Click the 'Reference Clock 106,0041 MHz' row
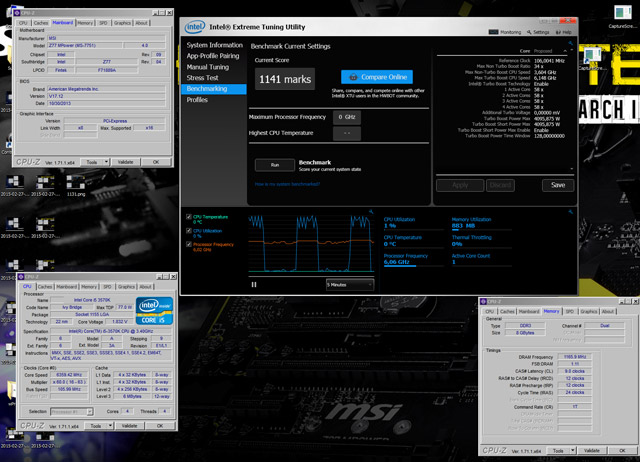This screenshot has height=462, width=640. (532, 60)
